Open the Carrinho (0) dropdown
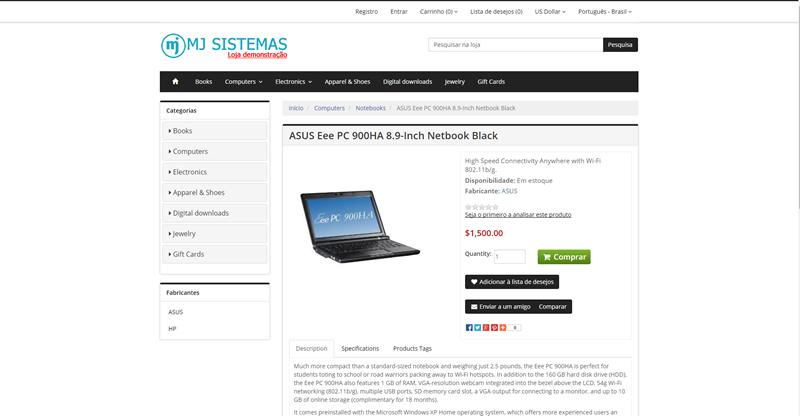800x416 pixels. pos(439,11)
